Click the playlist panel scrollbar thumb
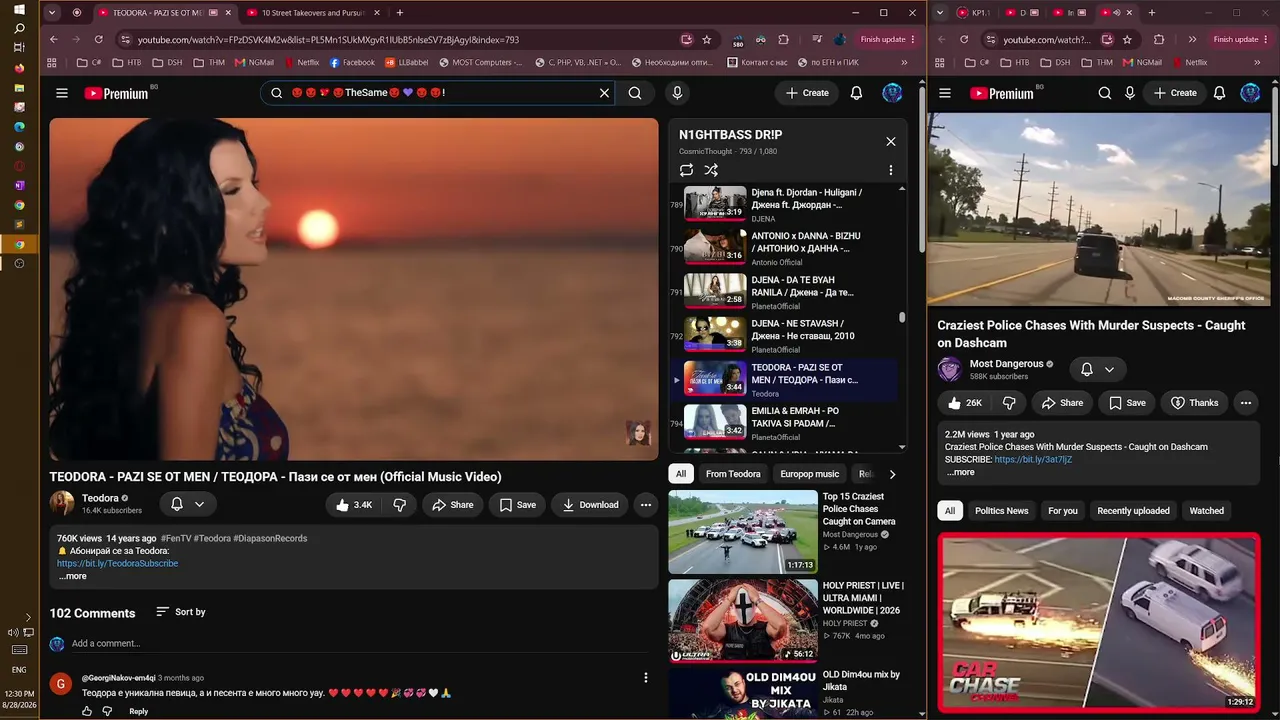Viewport: 1280px width, 720px height. [x=902, y=317]
